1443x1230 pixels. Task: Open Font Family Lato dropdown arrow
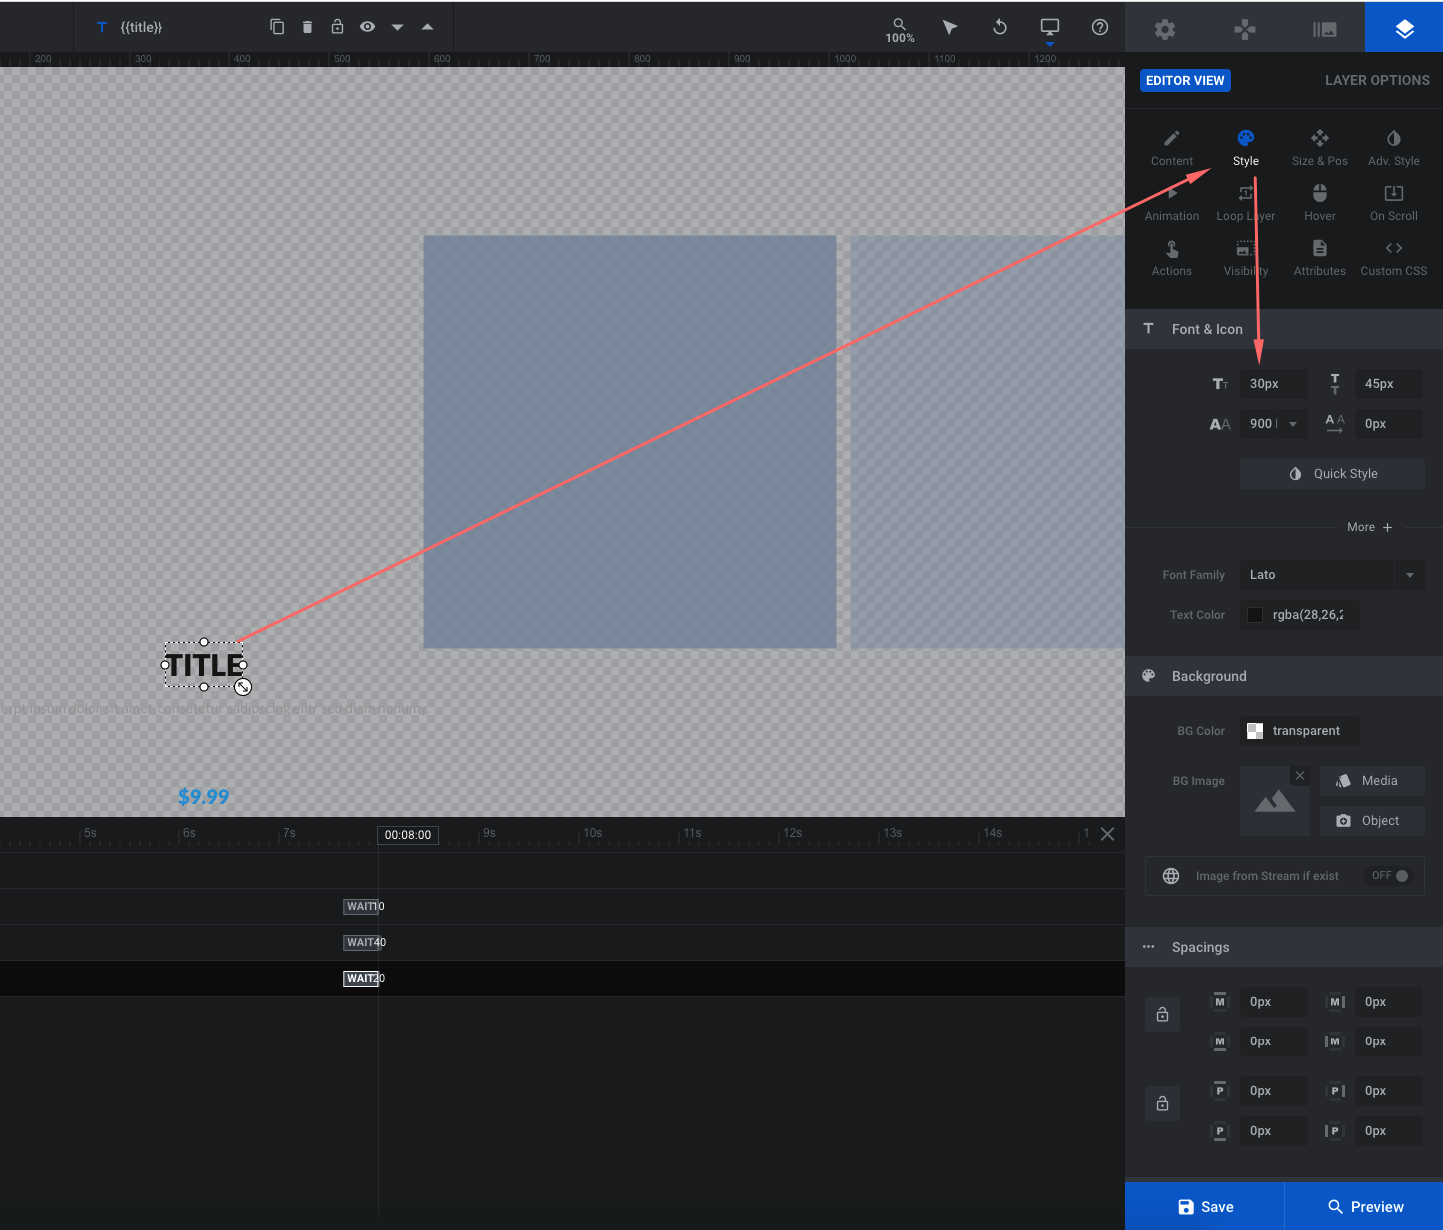pyautogui.click(x=1410, y=575)
